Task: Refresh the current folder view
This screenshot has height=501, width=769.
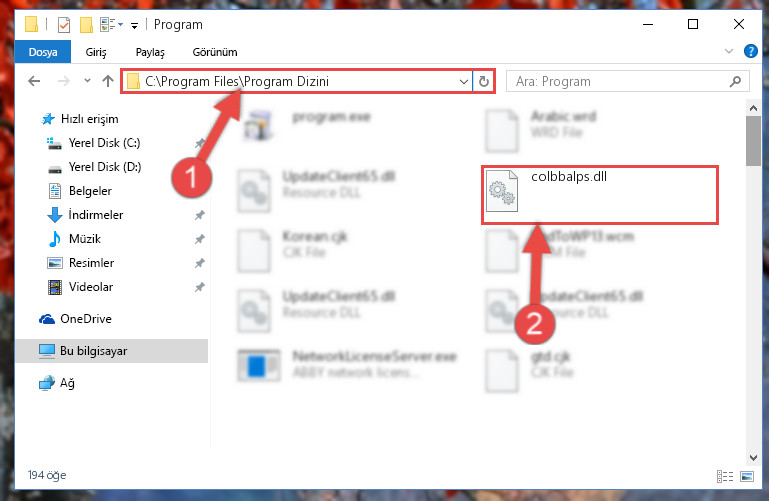Action: point(484,81)
